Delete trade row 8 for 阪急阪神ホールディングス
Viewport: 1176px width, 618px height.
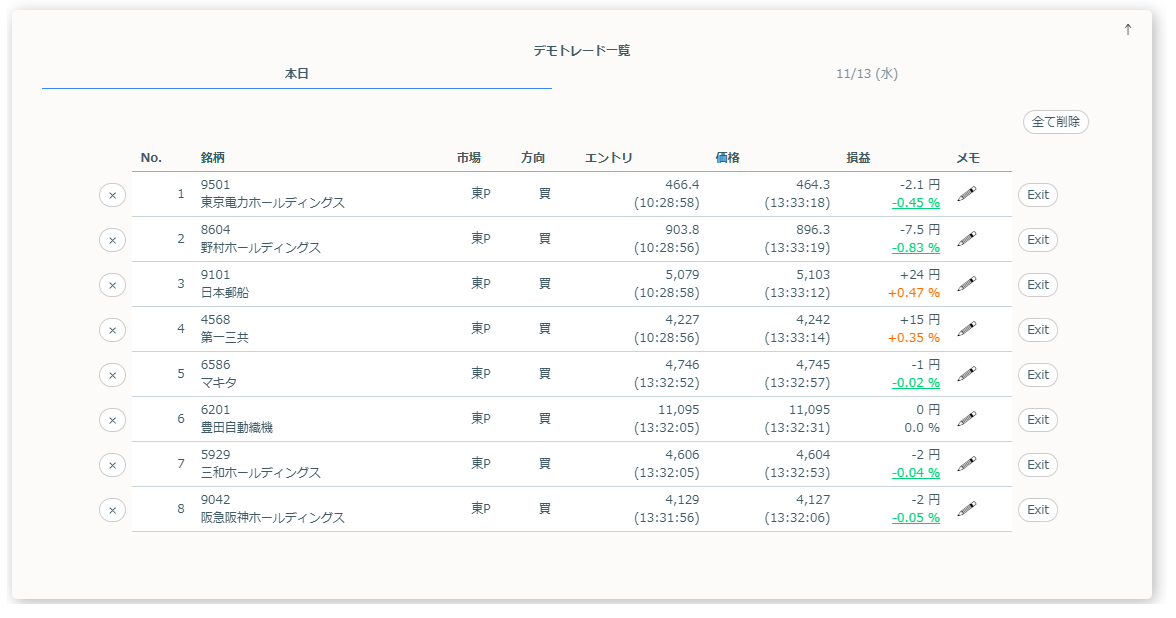point(111,509)
